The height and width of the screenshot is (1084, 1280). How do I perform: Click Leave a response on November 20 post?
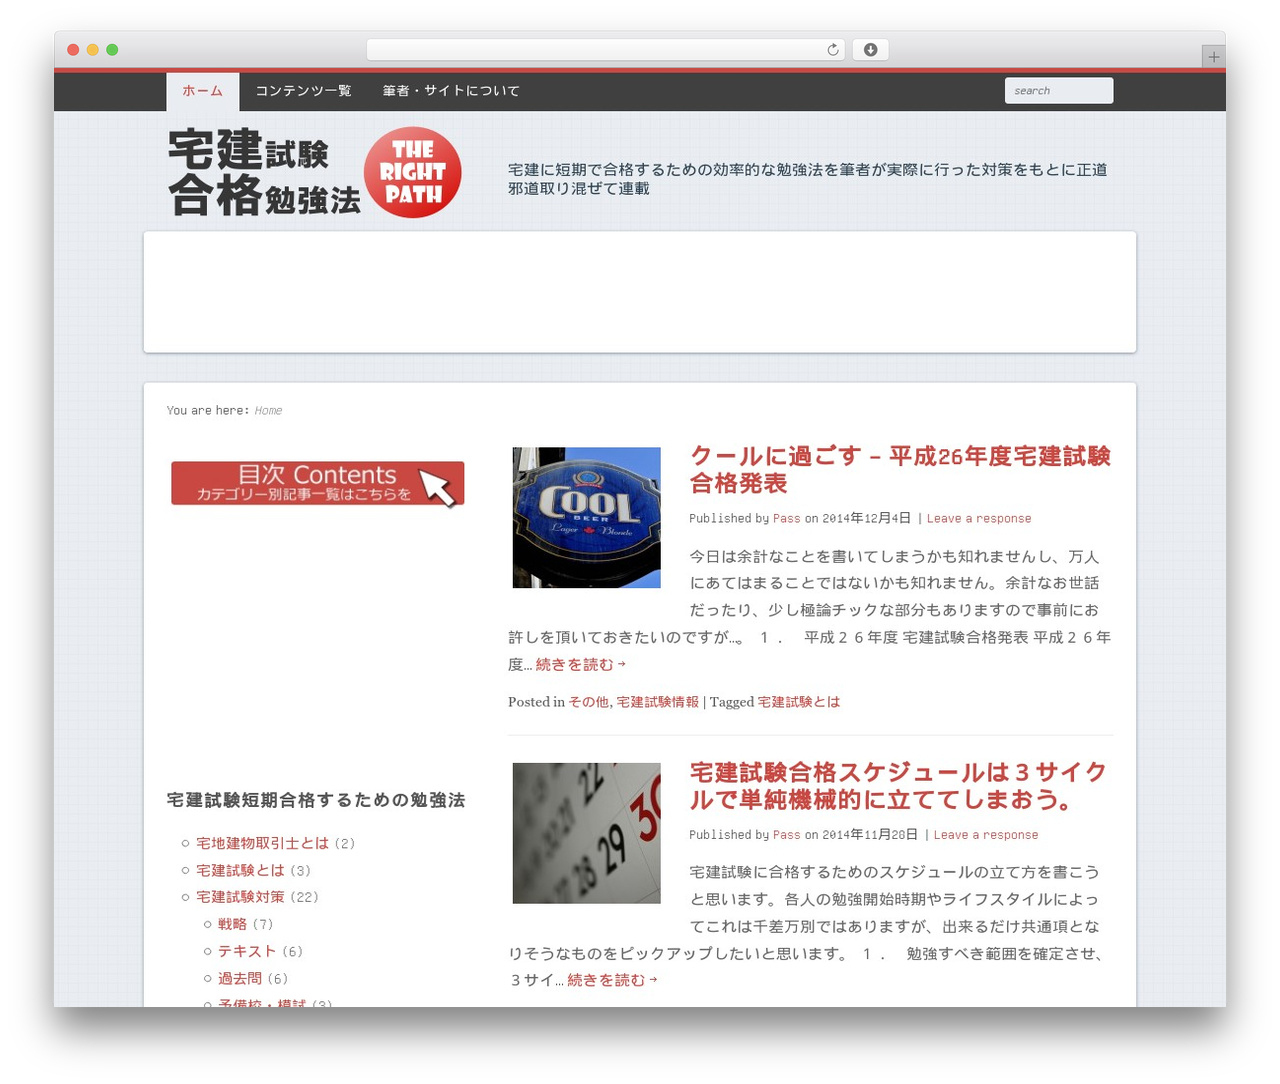point(986,835)
